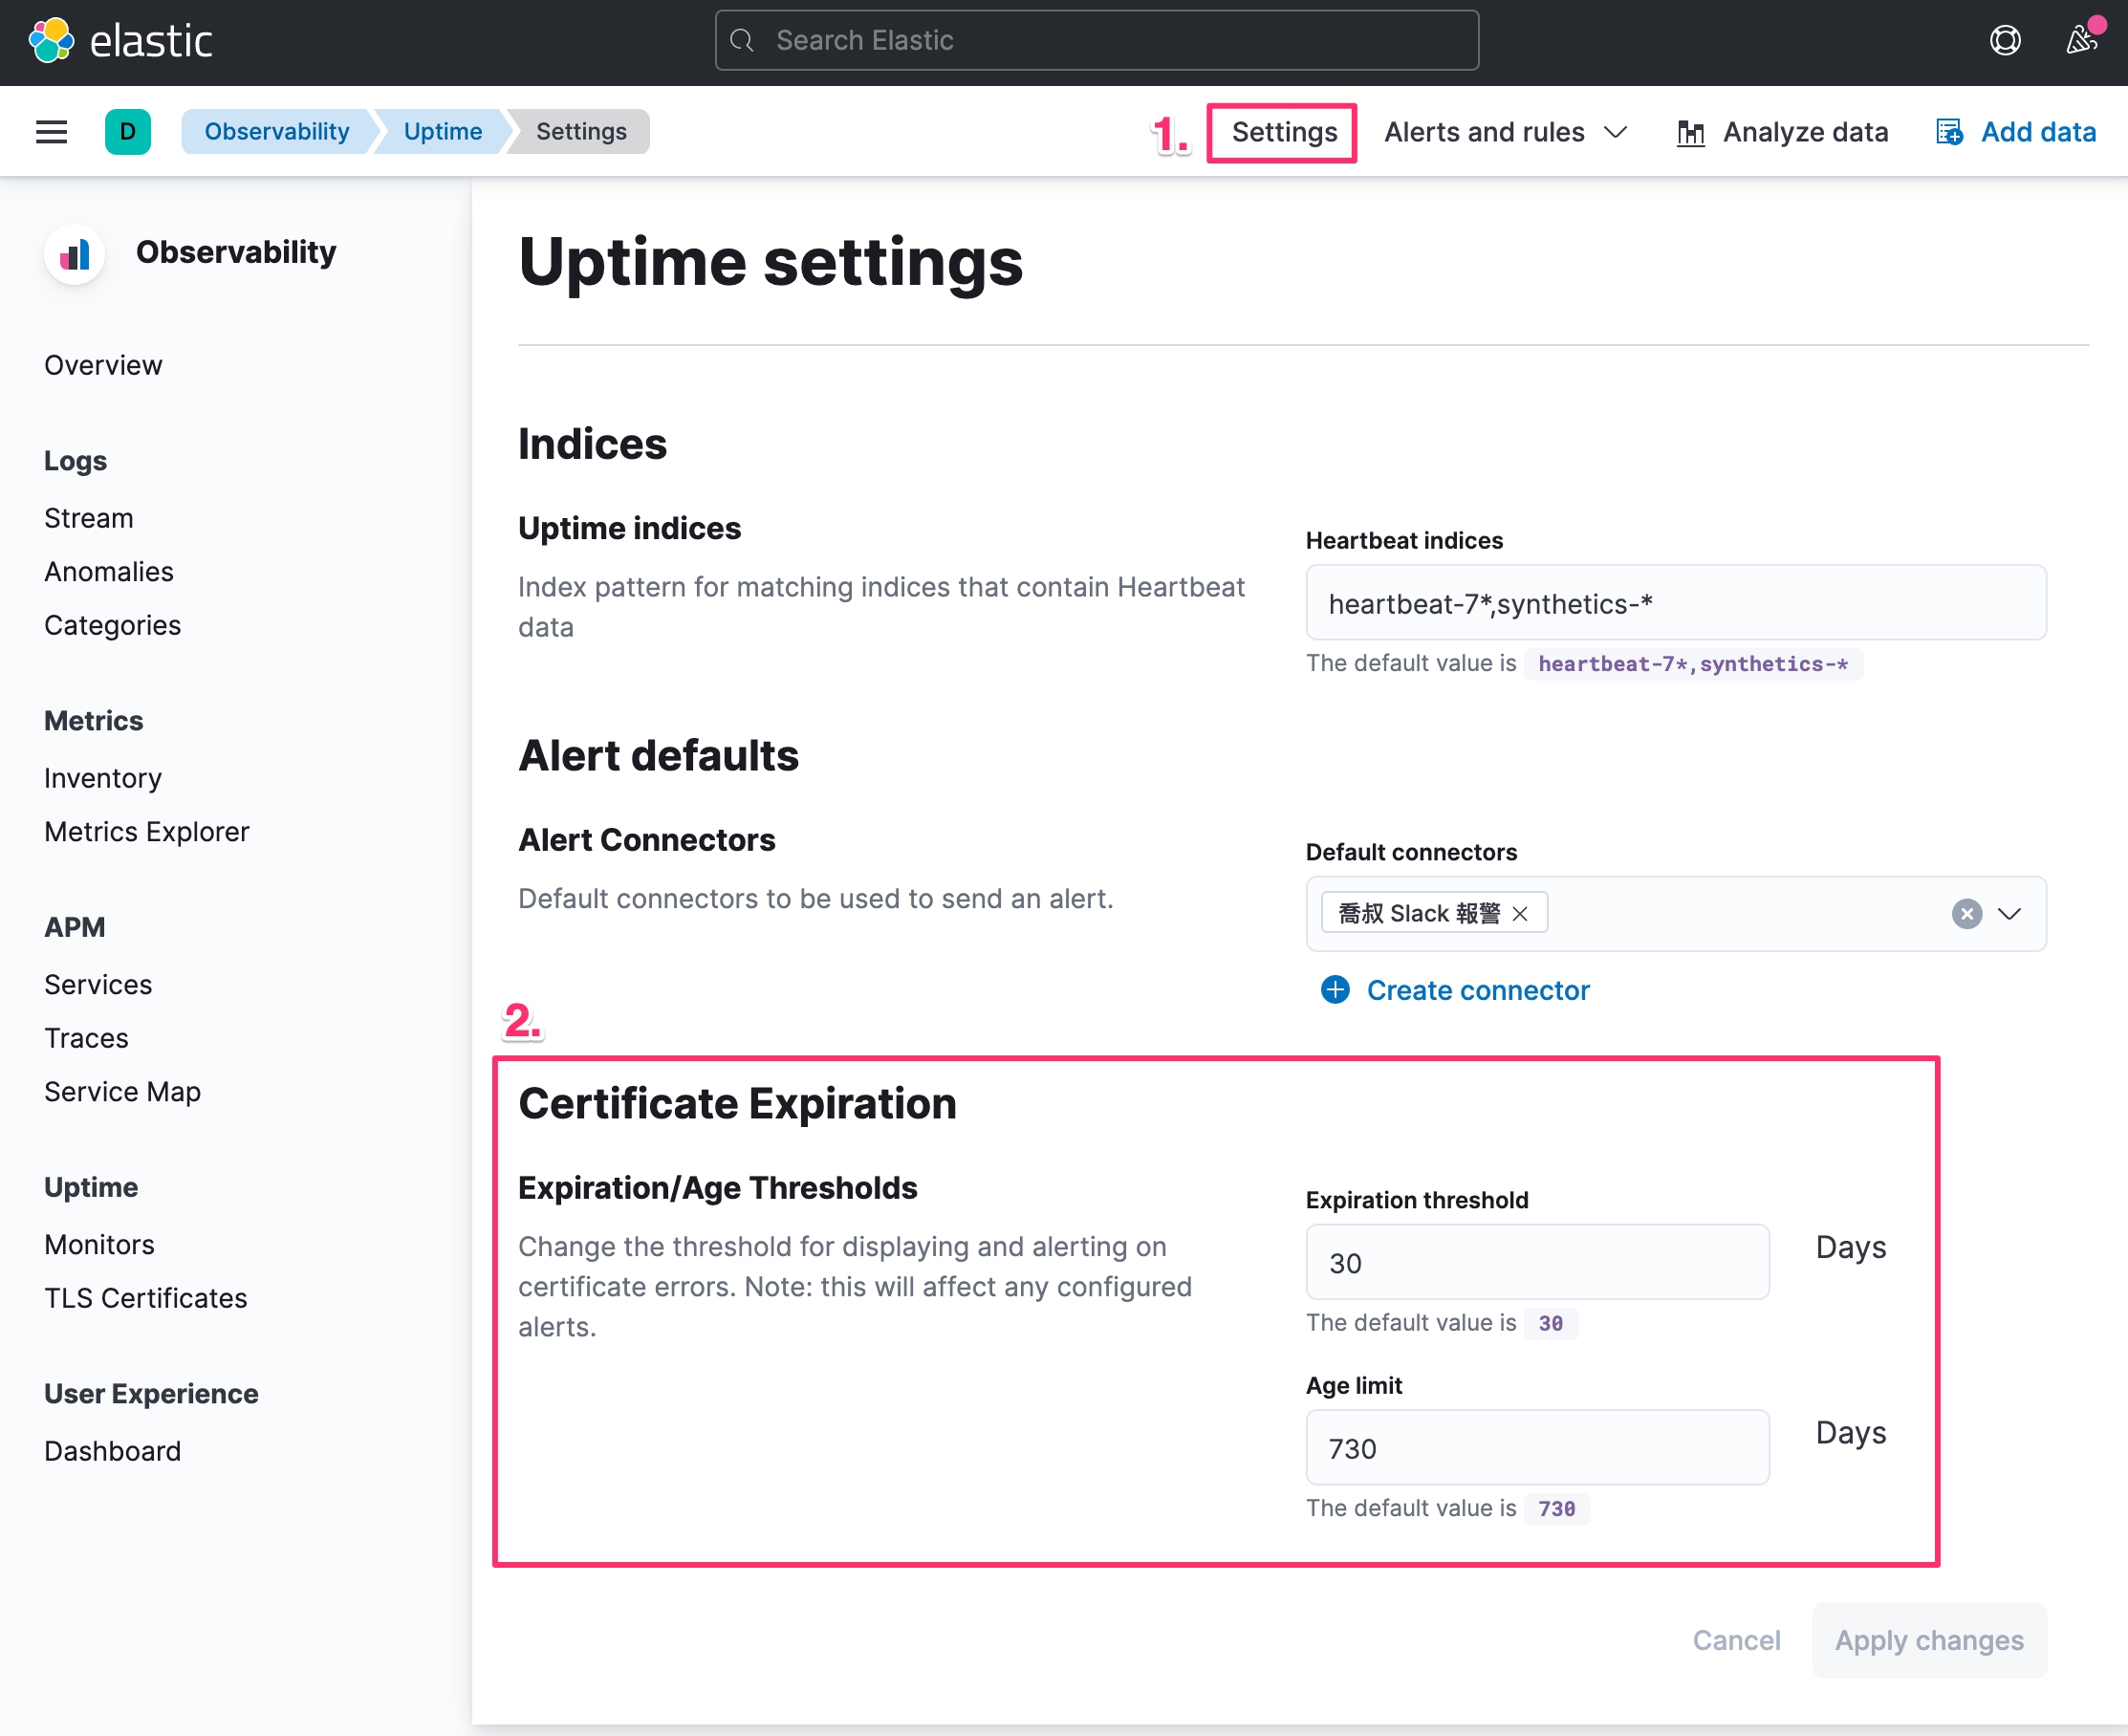Click the Apply changes button
This screenshot has width=2128, height=1736.
click(x=1929, y=1640)
